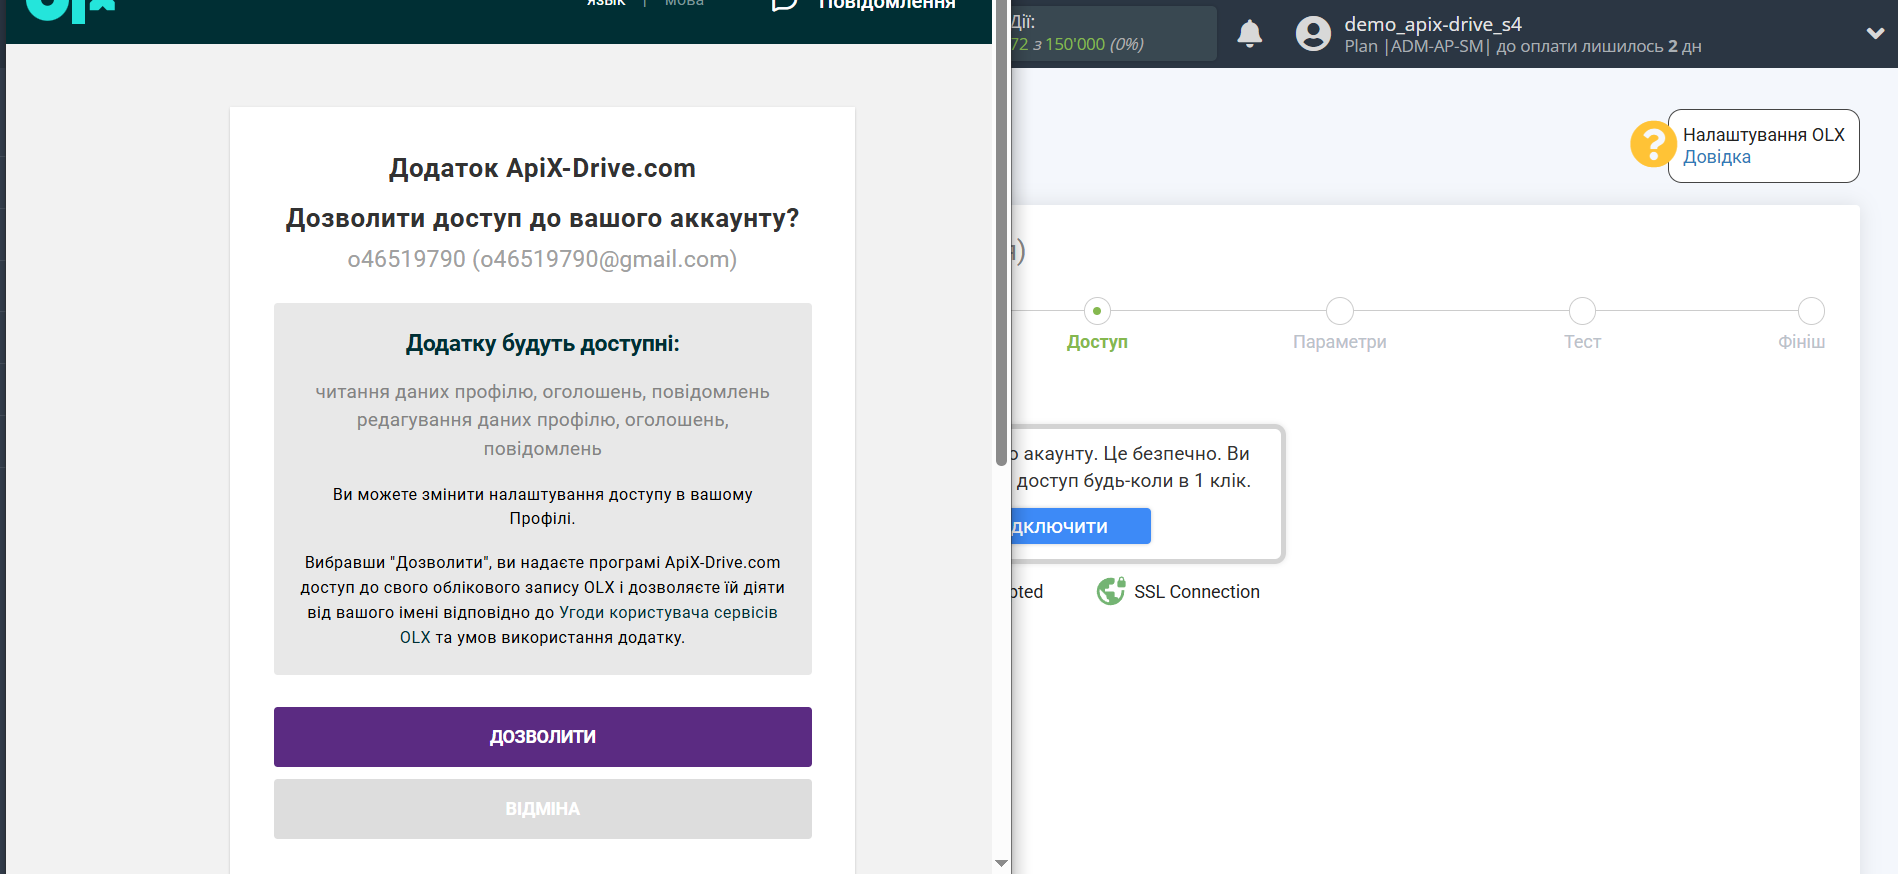Click the actions counter 150'000 box
Image resolution: width=1898 pixels, height=874 pixels.
click(x=1113, y=33)
